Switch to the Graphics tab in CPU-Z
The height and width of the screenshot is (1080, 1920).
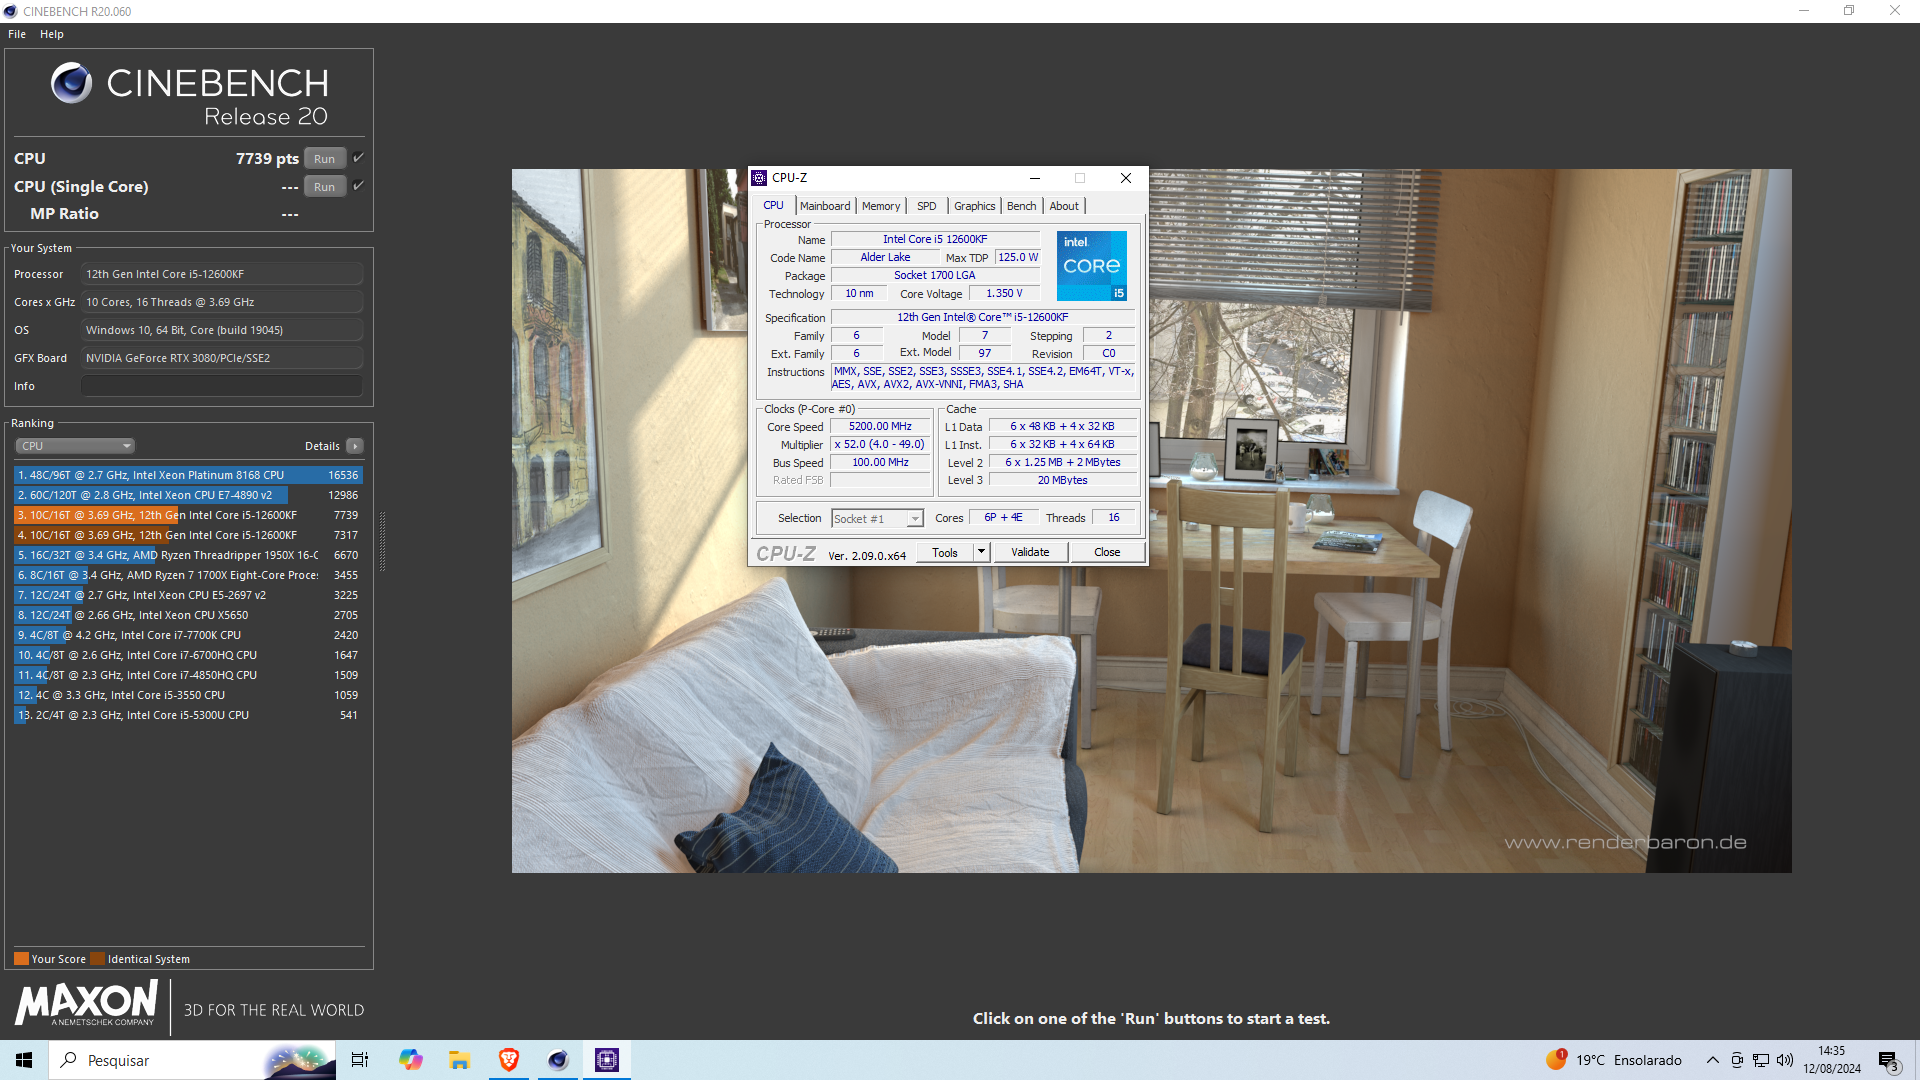[x=974, y=206]
